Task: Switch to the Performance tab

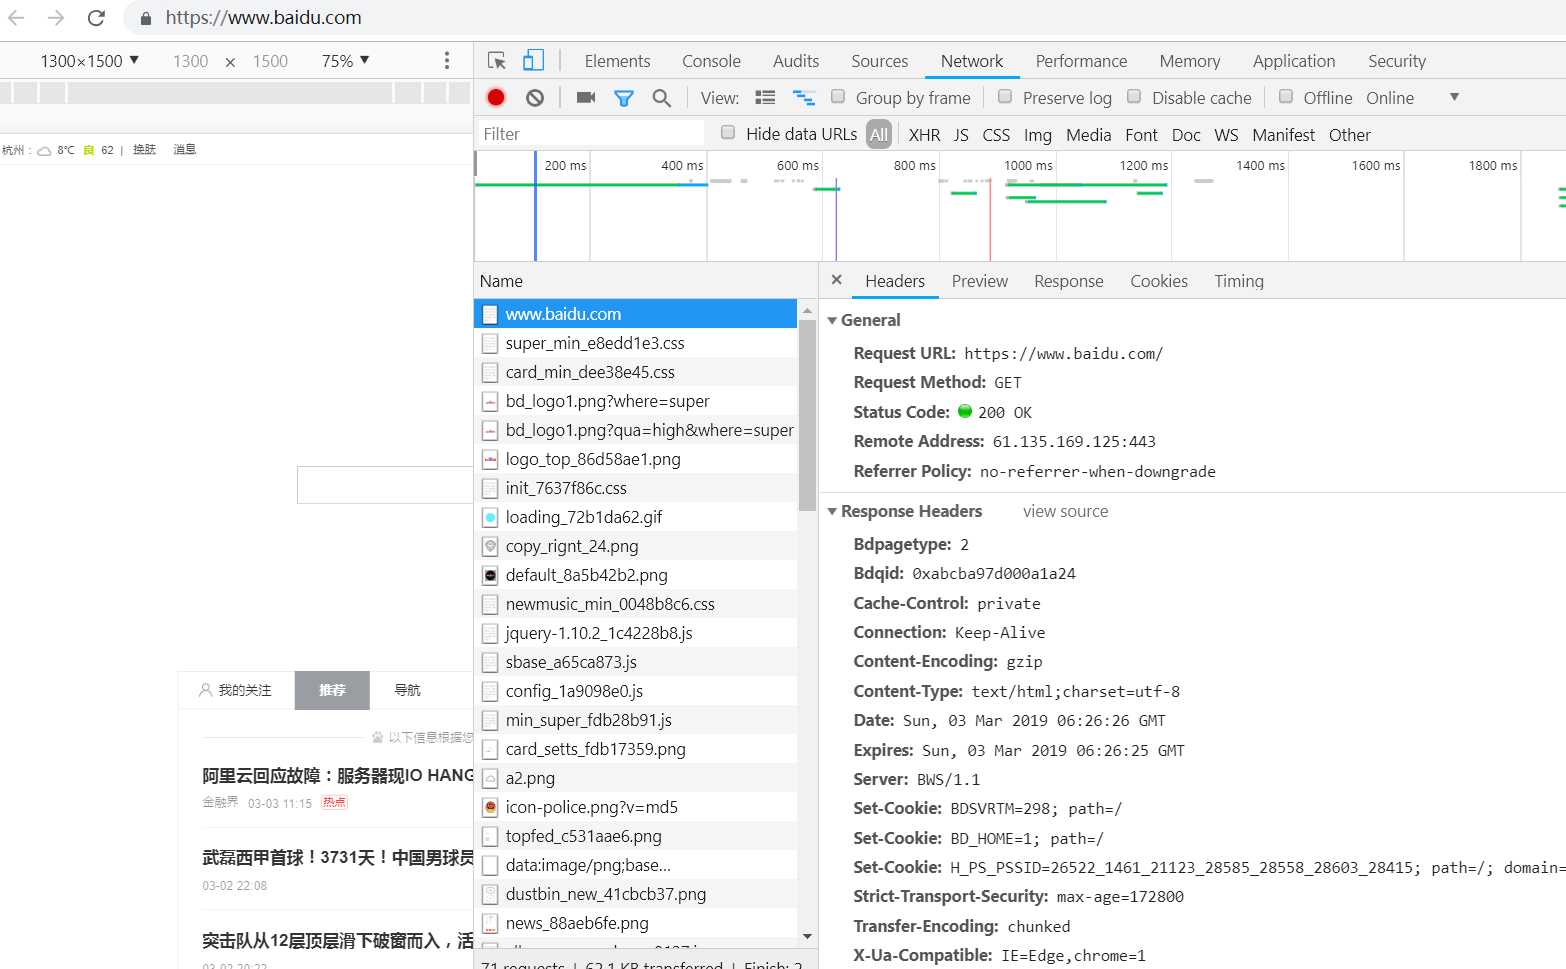Action: (x=1081, y=61)
